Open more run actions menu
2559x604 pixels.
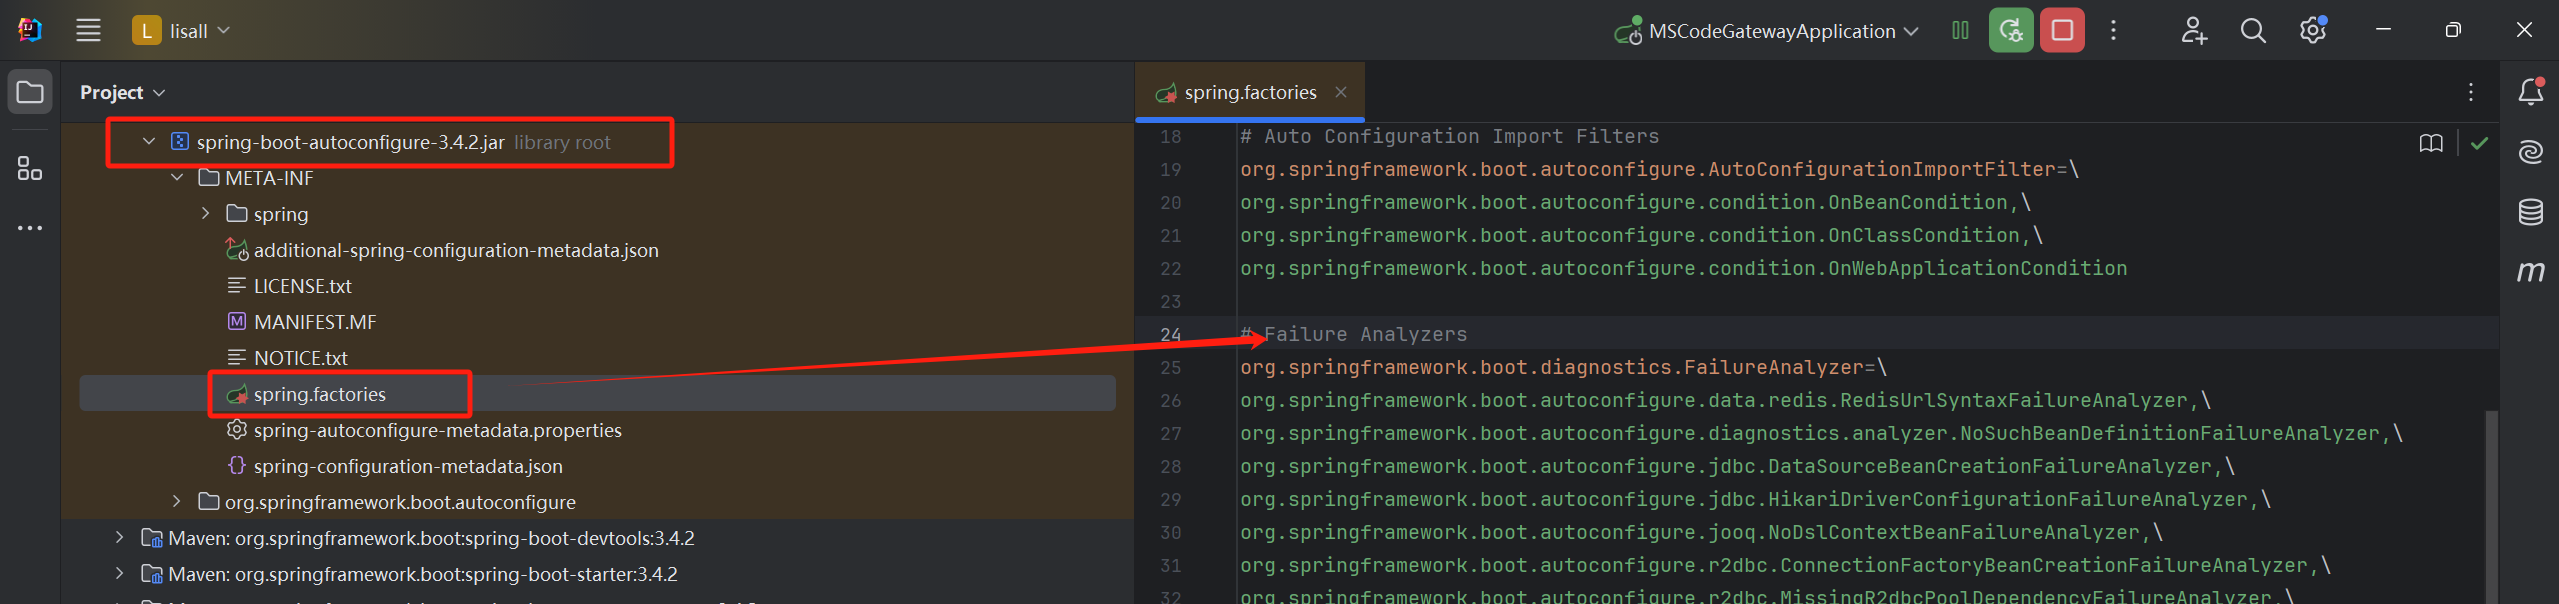pos(2113,31)
